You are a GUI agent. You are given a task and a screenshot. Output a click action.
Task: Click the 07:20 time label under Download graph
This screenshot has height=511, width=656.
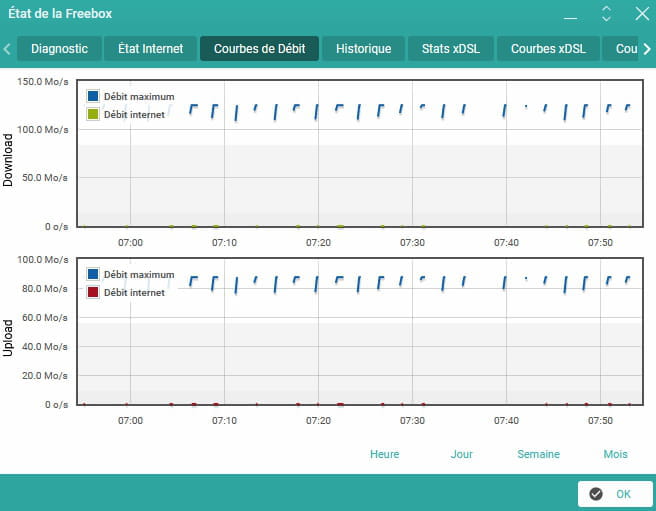pyautogui.click(x=318, y=243)
